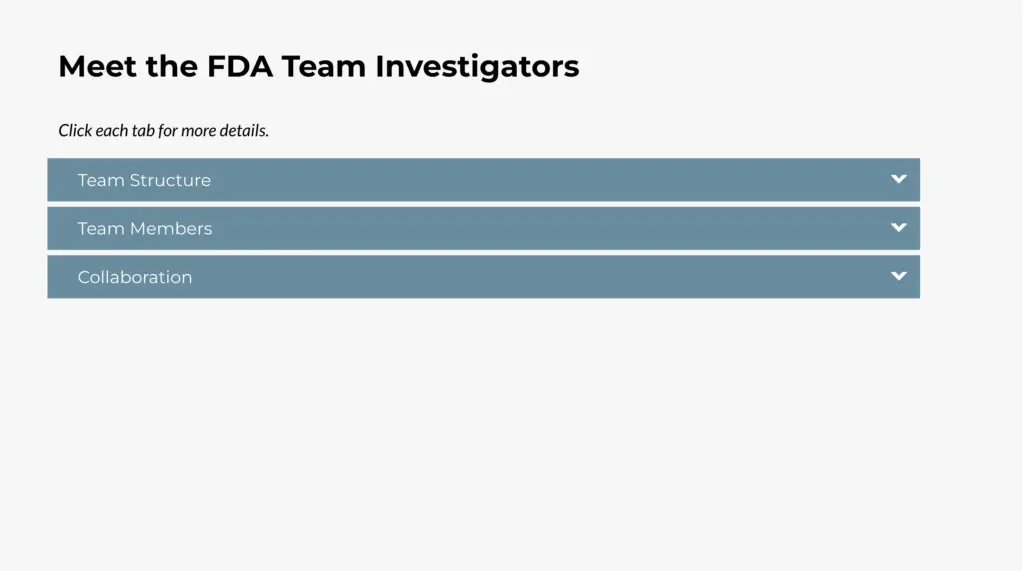Image resolution: width=1024 pixels, height=571 pixels.
Task: Click the middle of the Team Structure bar
Action: pos(483,180)
